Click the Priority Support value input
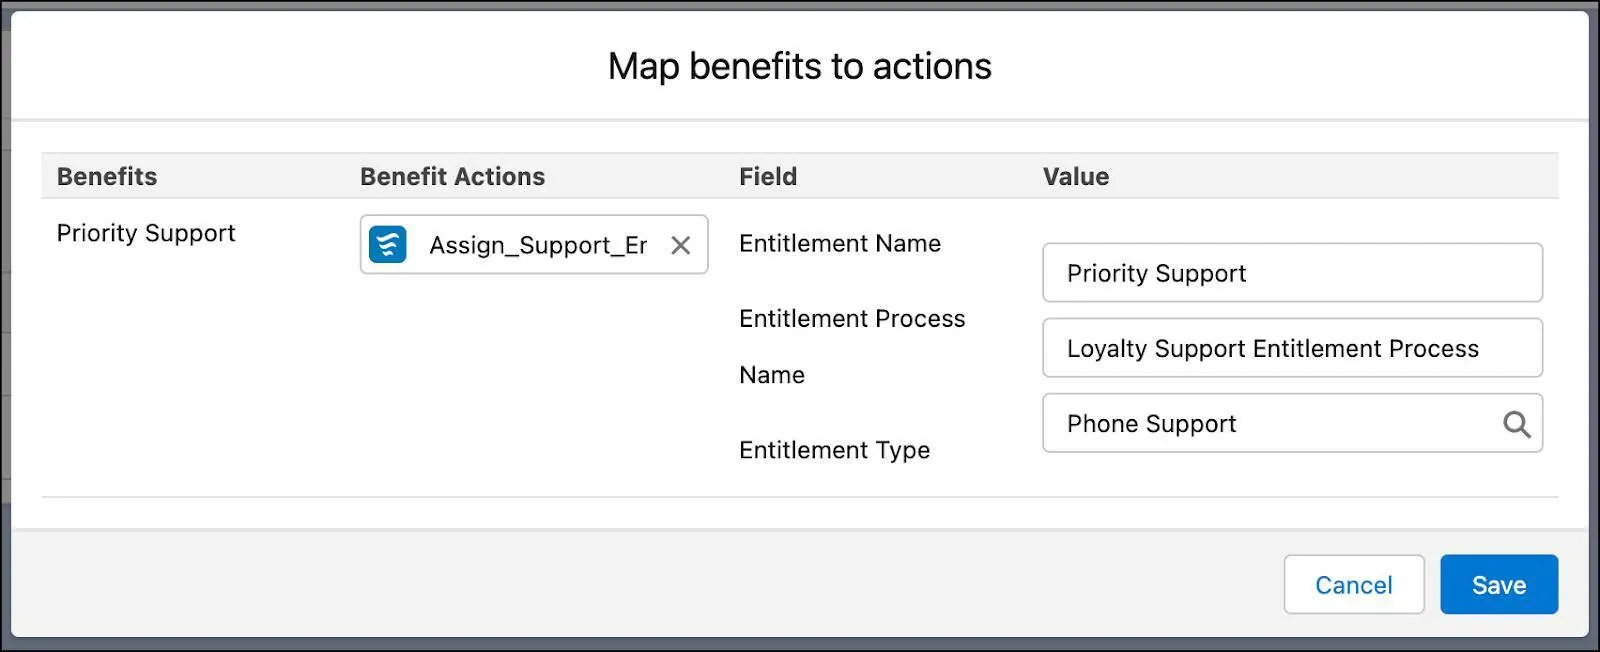The height and width of the screenshot is (652, 1600). point(1292,273)
